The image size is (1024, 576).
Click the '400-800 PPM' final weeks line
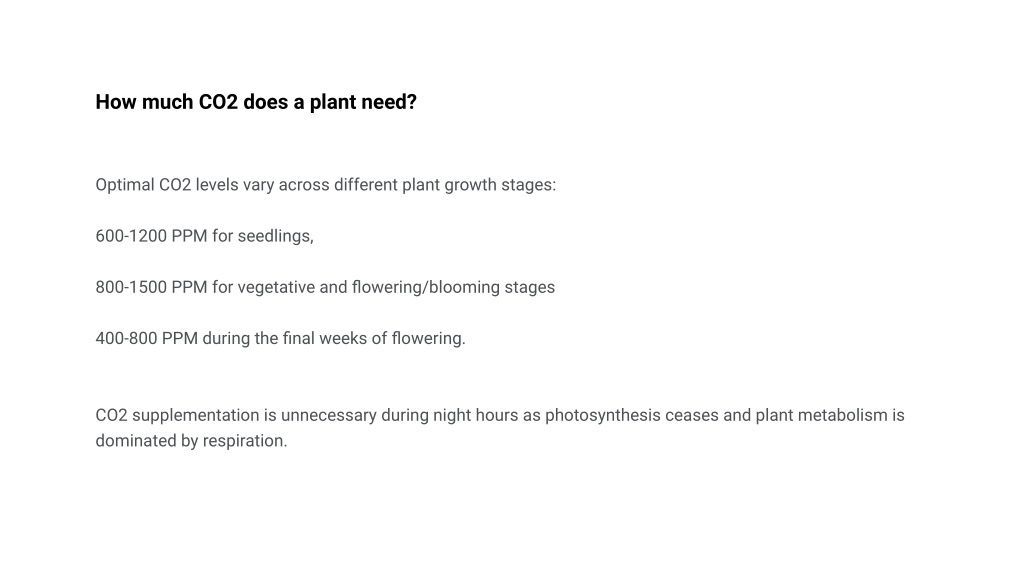(281, 338)
